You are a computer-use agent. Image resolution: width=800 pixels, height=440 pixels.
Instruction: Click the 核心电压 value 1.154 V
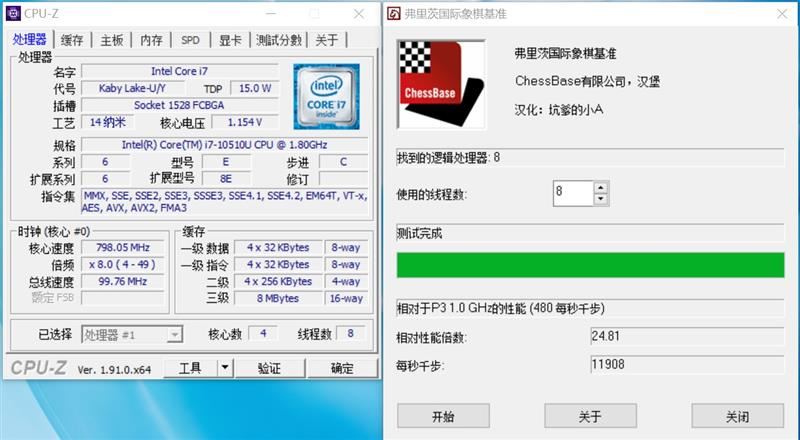coord(245,122)
